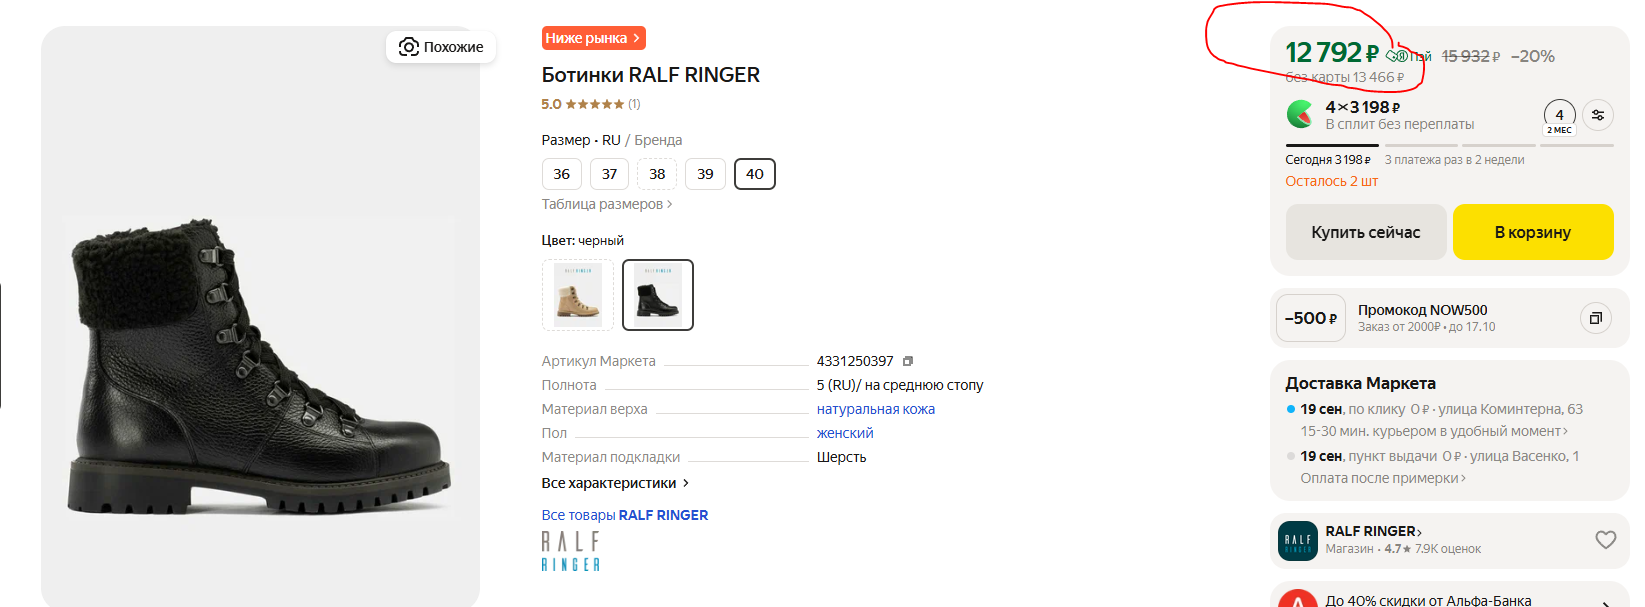Select shoe size 38
Viewport: 1645px width, 607px height.
click(x=657, y=174)
